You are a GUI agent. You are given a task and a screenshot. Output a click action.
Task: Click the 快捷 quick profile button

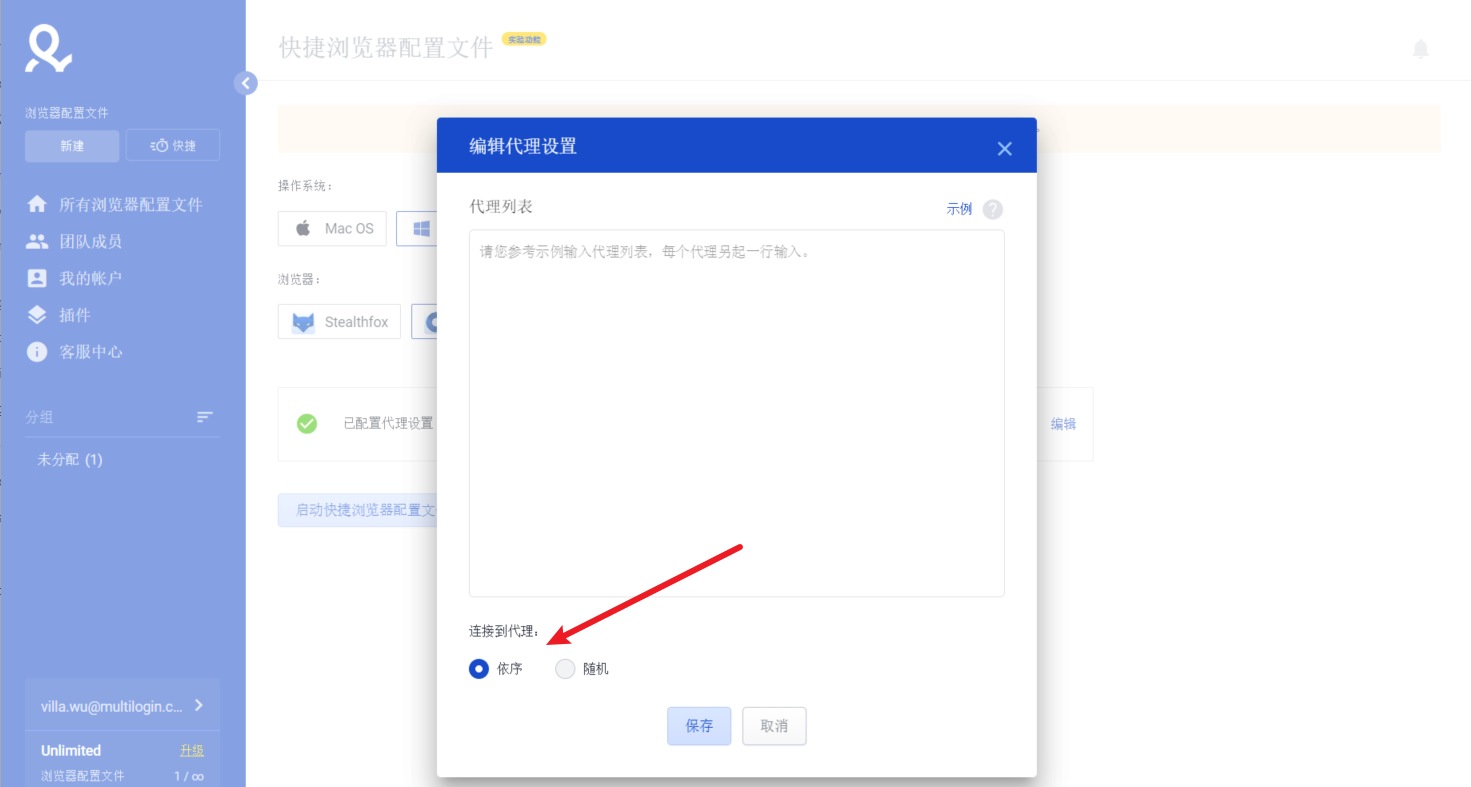coord(173,146)
